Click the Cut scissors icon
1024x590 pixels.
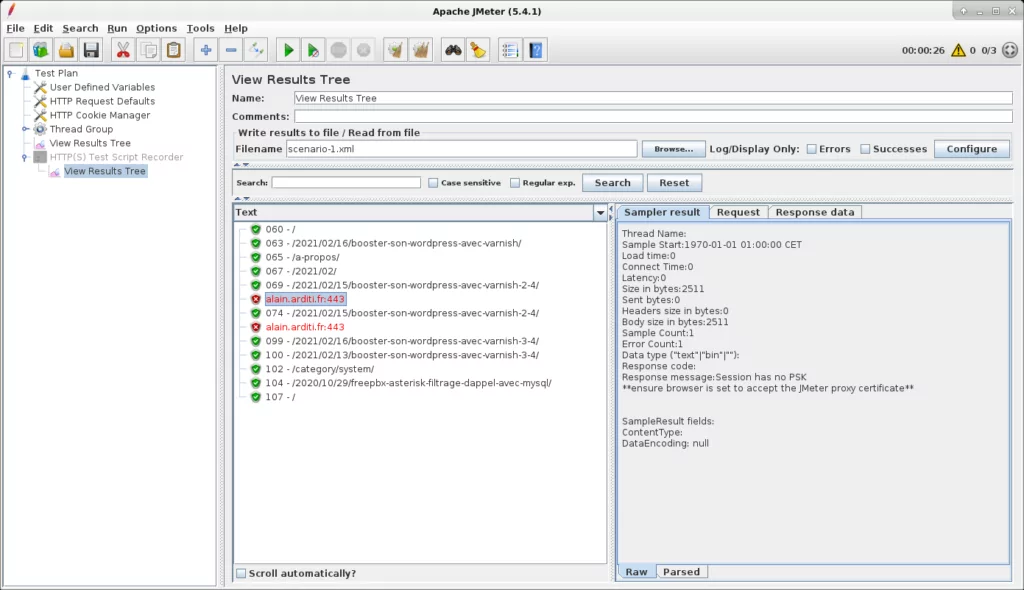coord(123,50)
